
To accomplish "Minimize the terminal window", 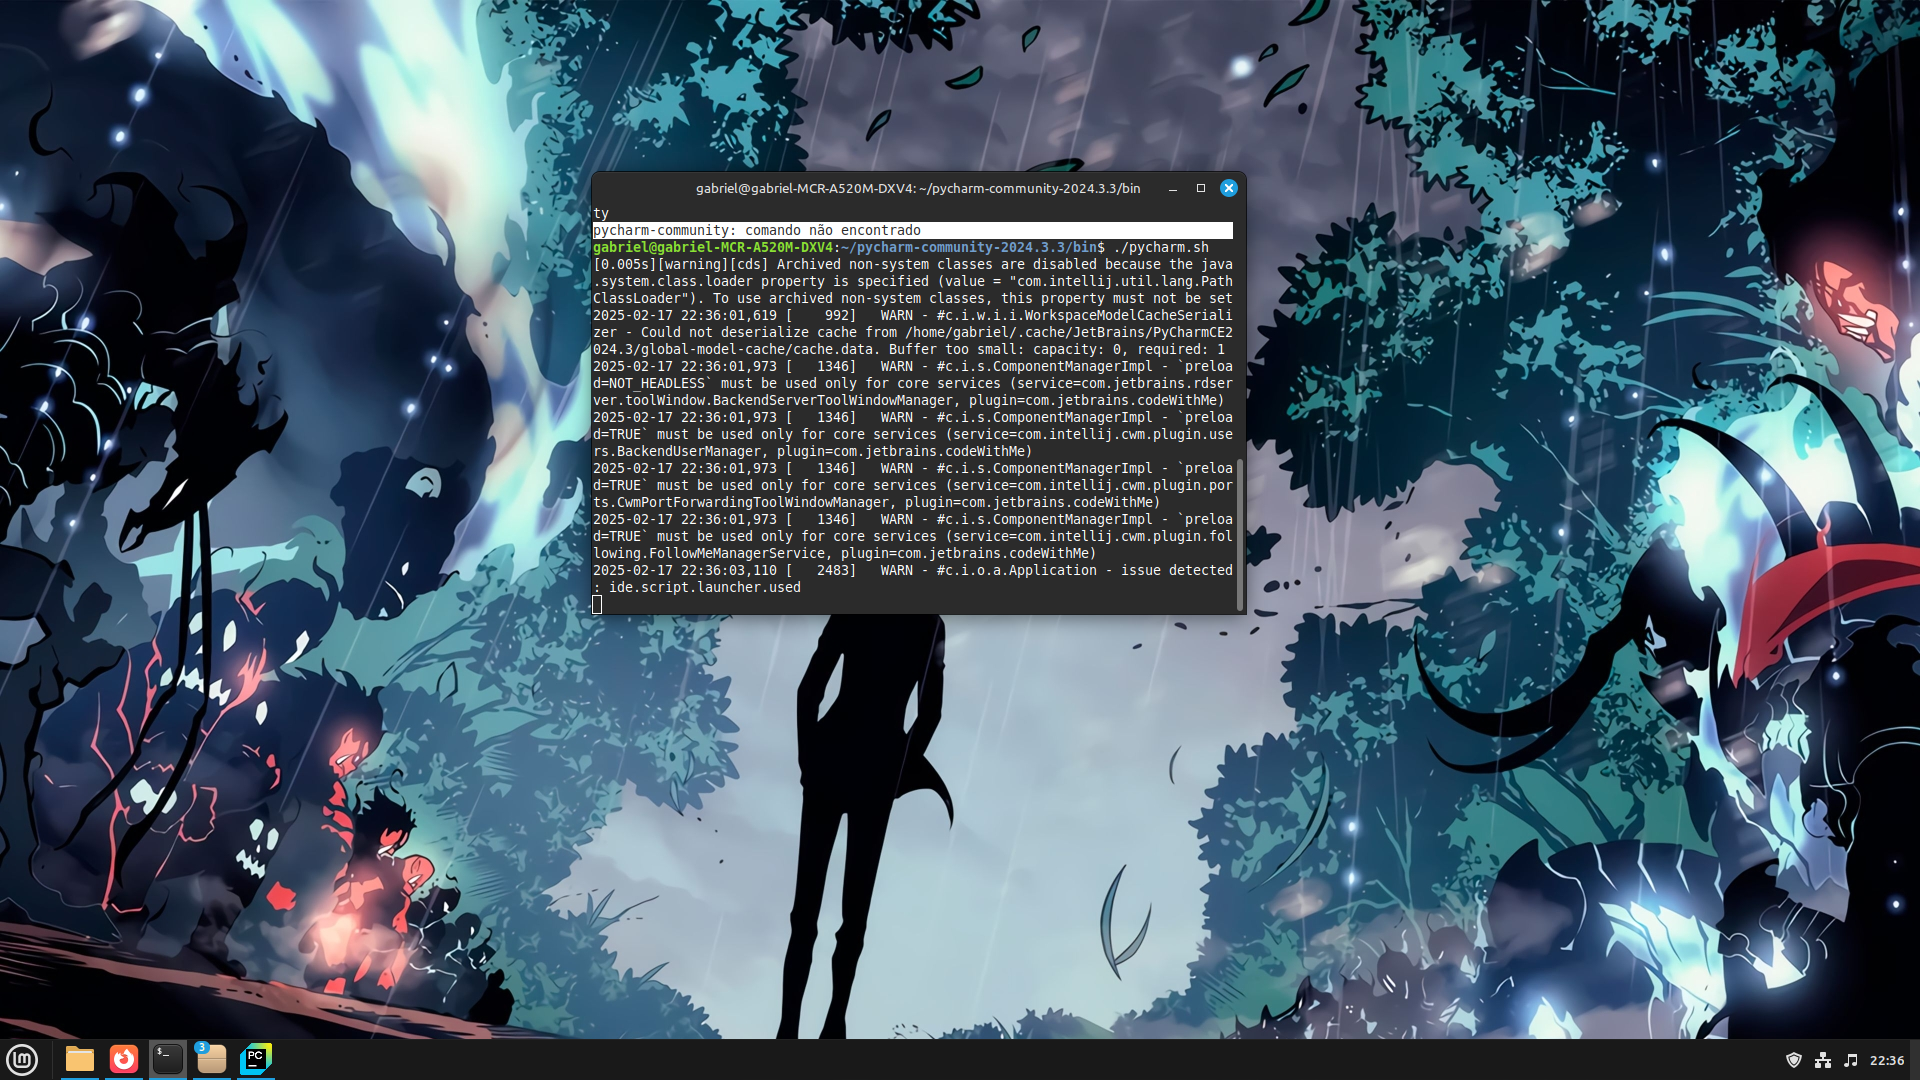I will tap(1173, 188).
